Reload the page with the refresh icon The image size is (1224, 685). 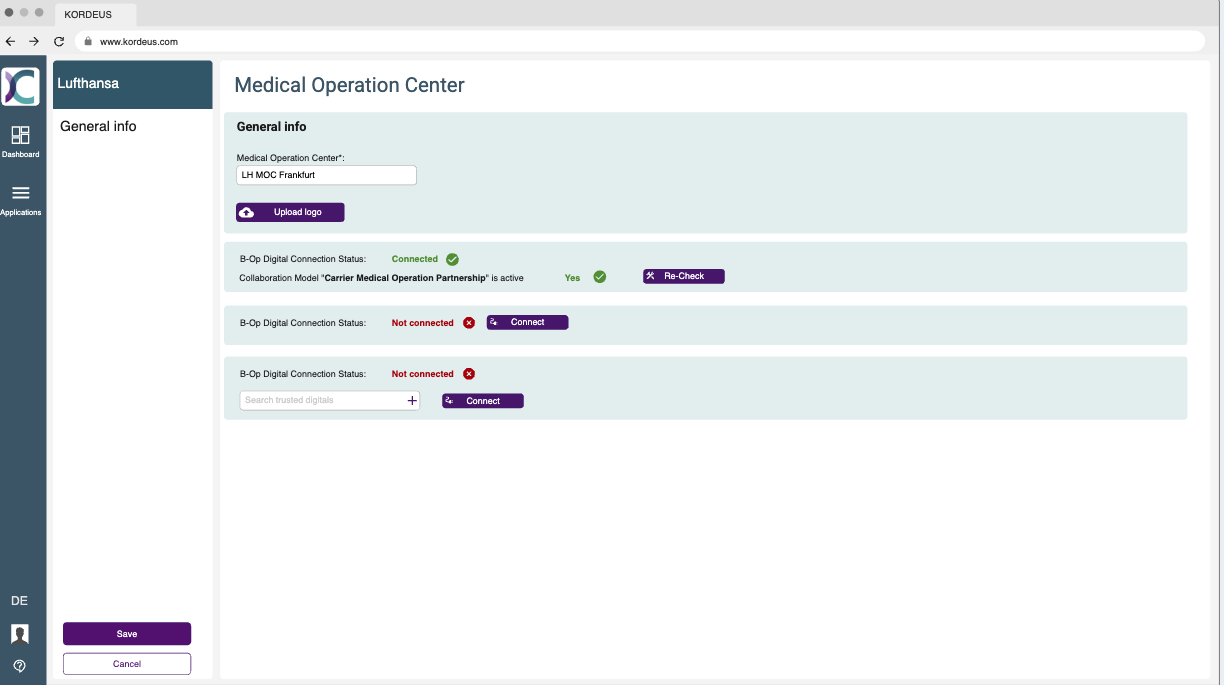pos(59,41)
